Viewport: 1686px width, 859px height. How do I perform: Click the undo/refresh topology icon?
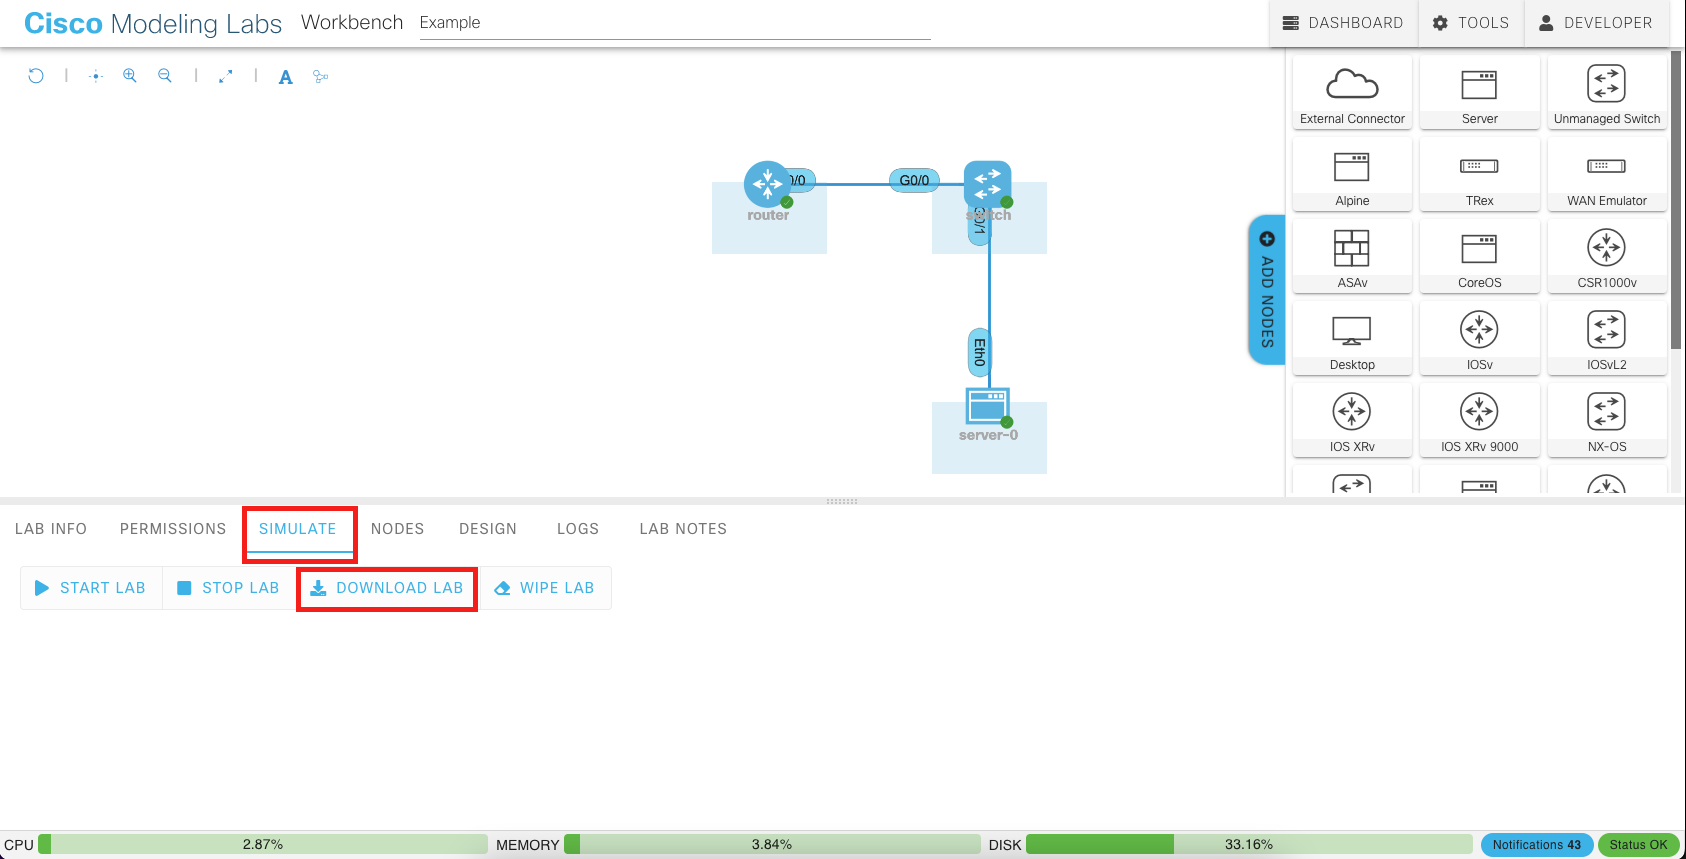[36, 75]
